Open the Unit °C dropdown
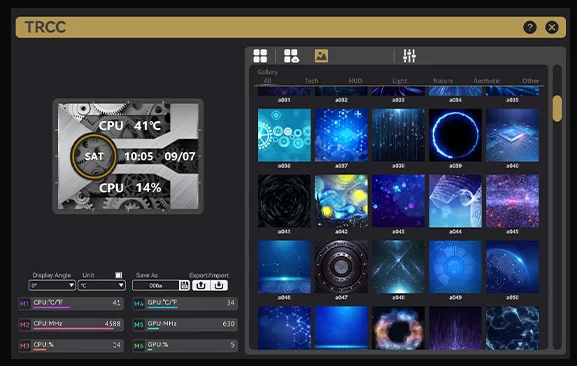Viewport: 577px width, 366px height. click(102, 285)
